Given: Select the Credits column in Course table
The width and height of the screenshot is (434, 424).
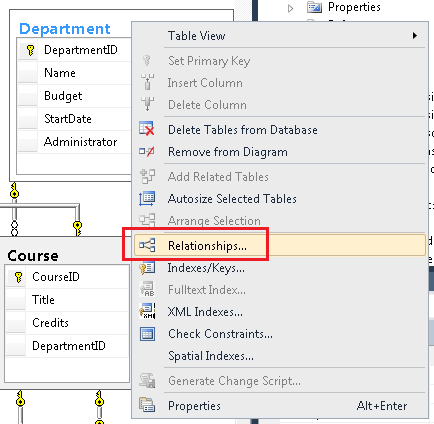Looking at the screenshot, I should pos(67,323).
